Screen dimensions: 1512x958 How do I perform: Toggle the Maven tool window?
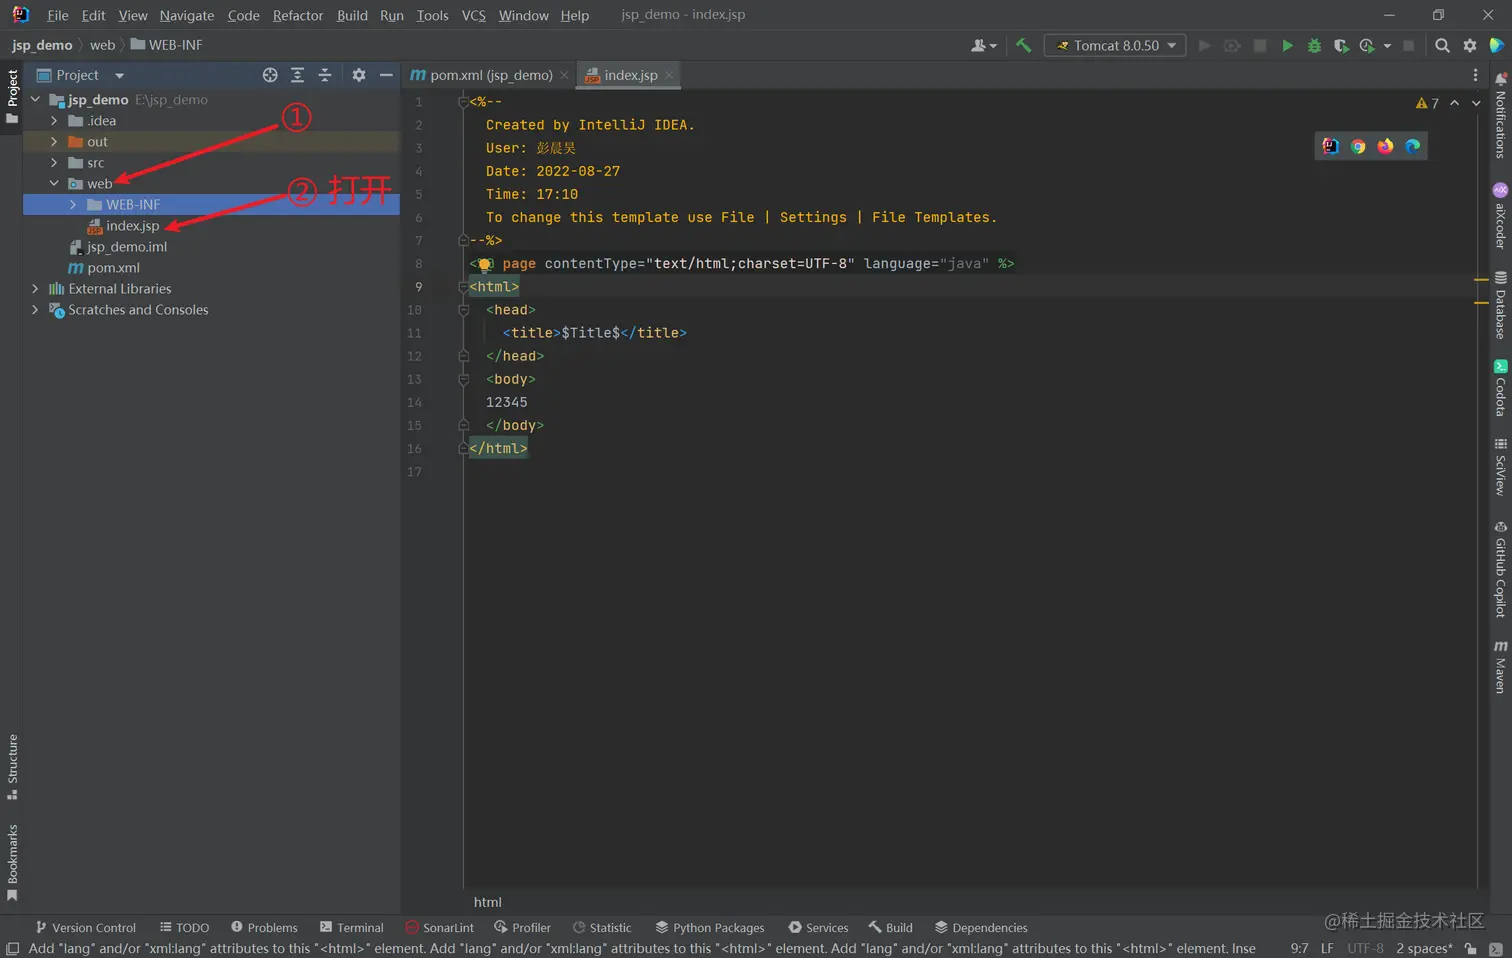(1500, 667)
